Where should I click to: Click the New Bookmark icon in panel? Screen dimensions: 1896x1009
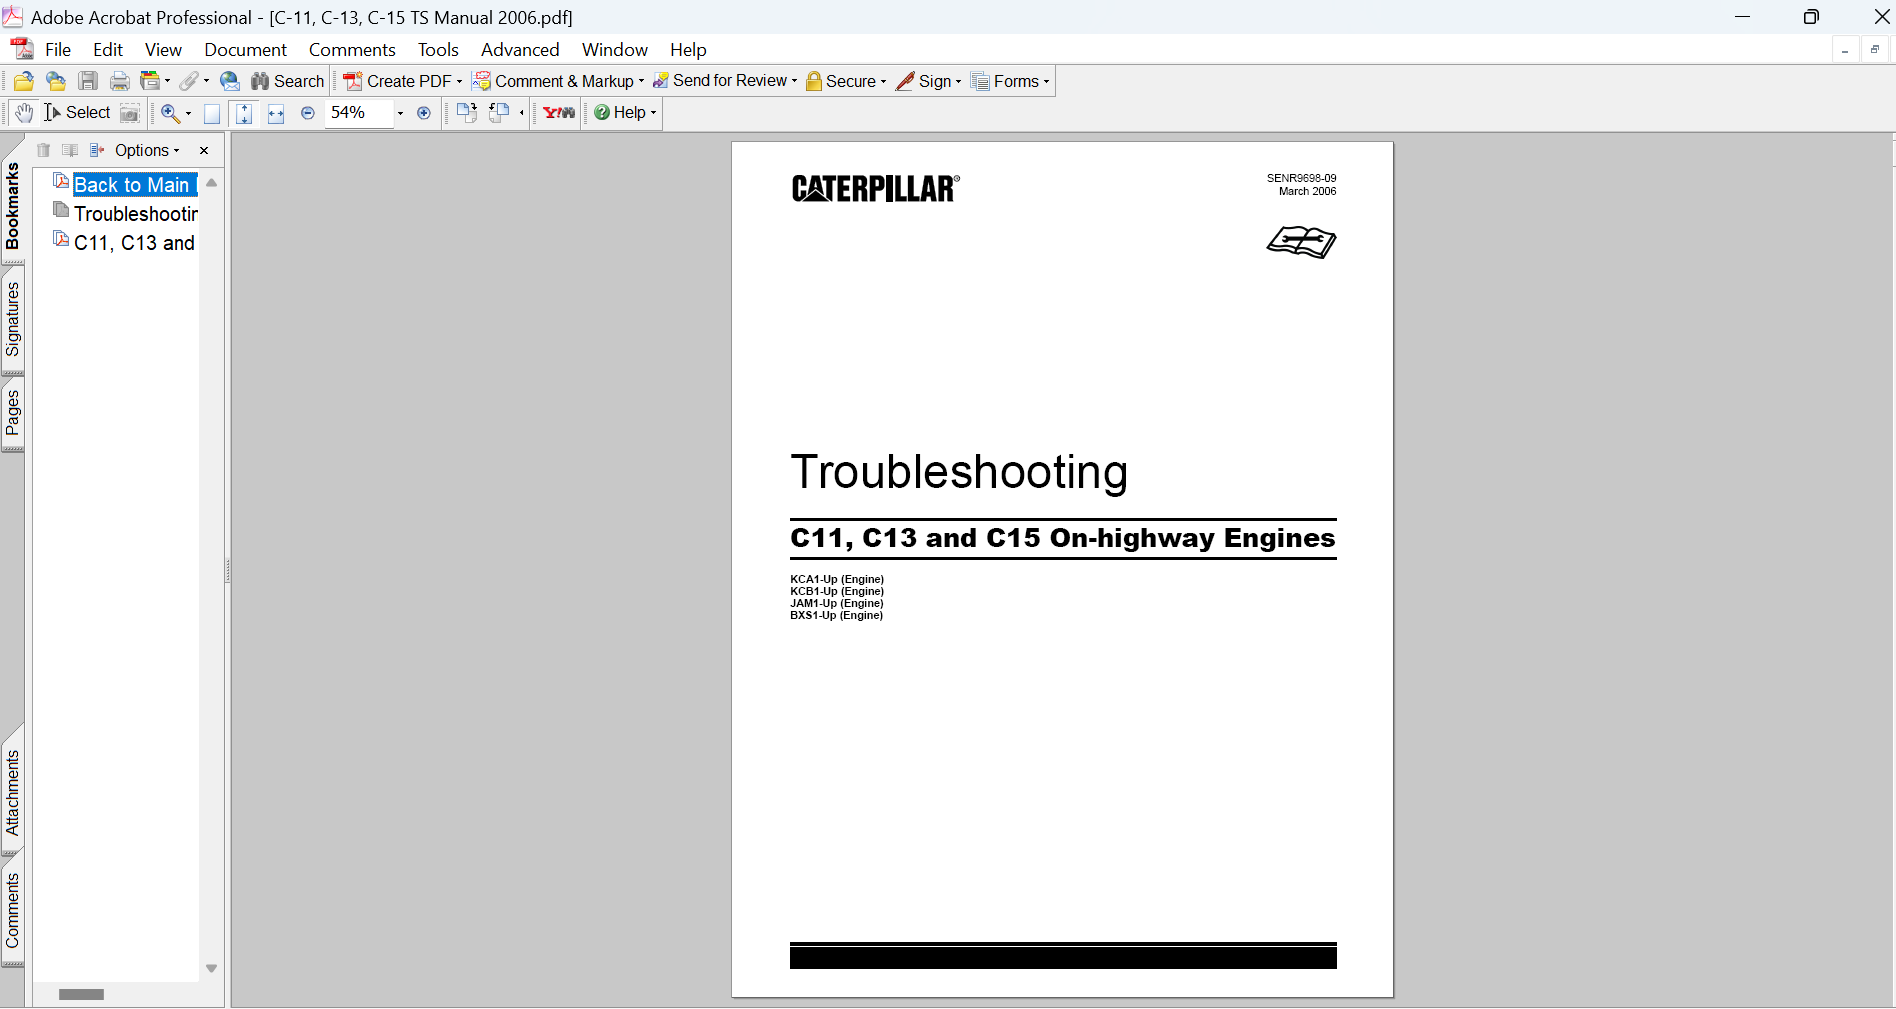pos(70,150)
